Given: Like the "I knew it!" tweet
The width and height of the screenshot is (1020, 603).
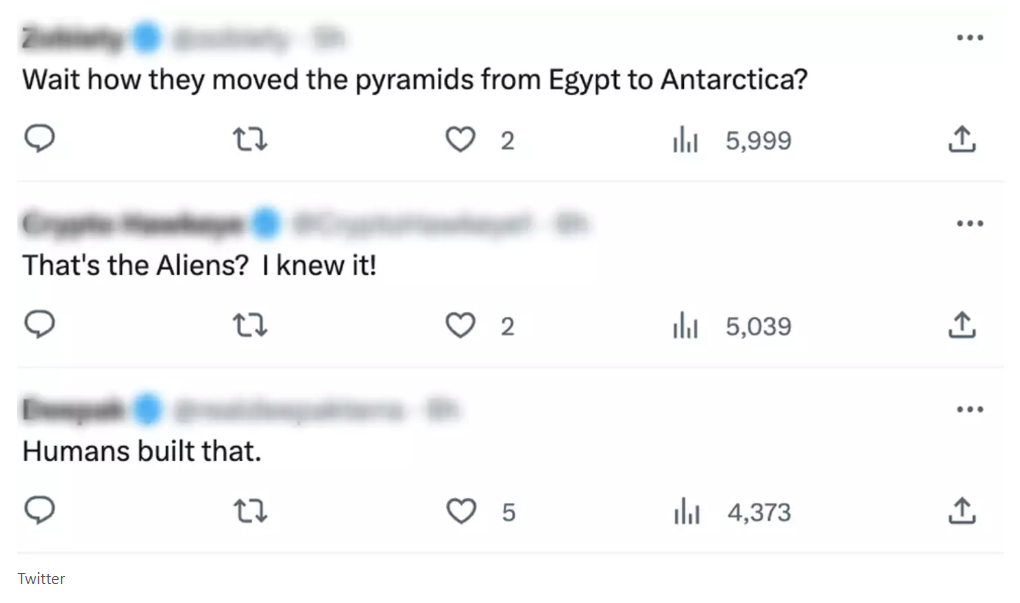Looking at the screenshot, I should pos(460,326).
